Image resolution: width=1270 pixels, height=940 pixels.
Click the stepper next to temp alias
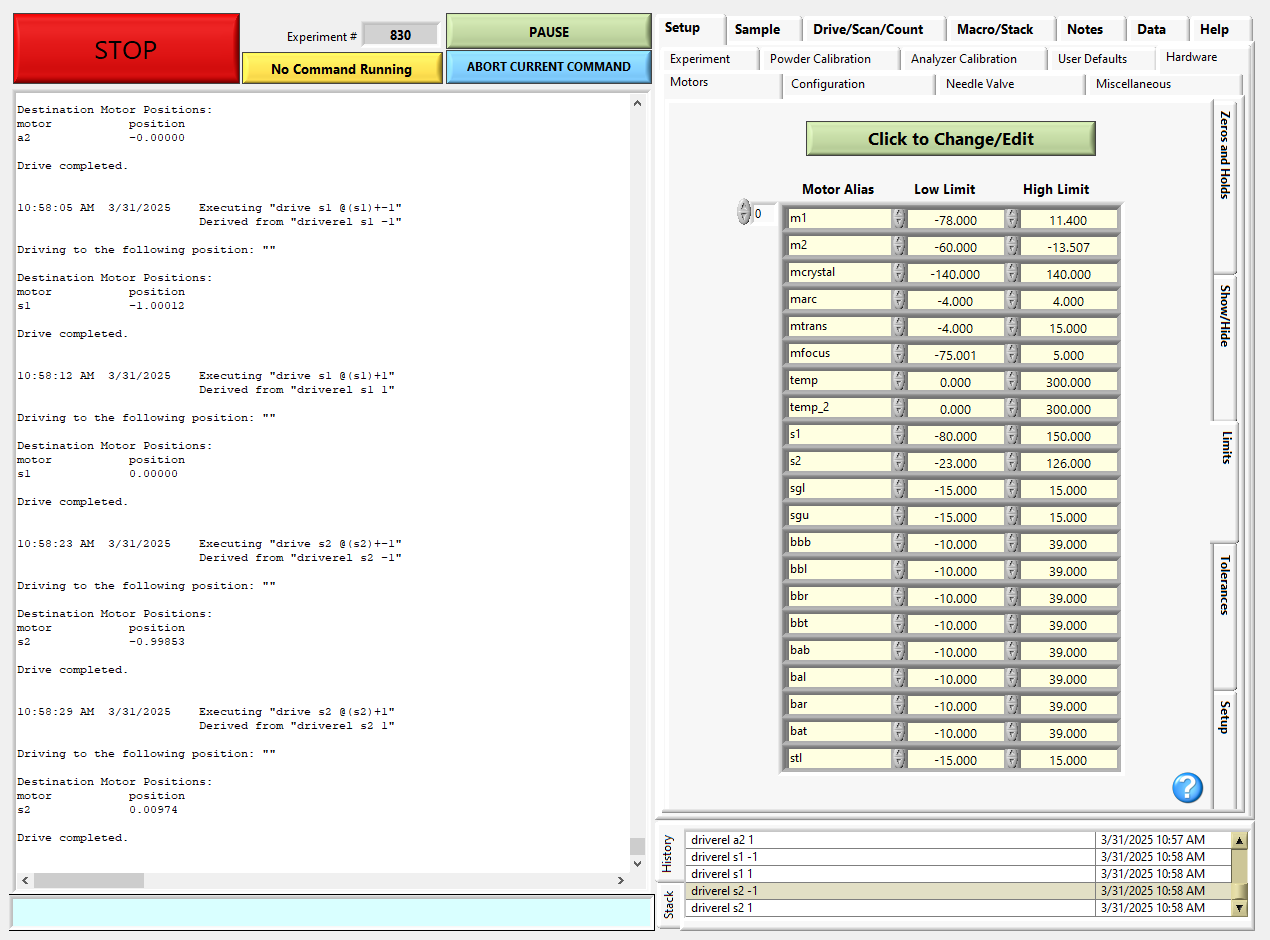(899, 381)
